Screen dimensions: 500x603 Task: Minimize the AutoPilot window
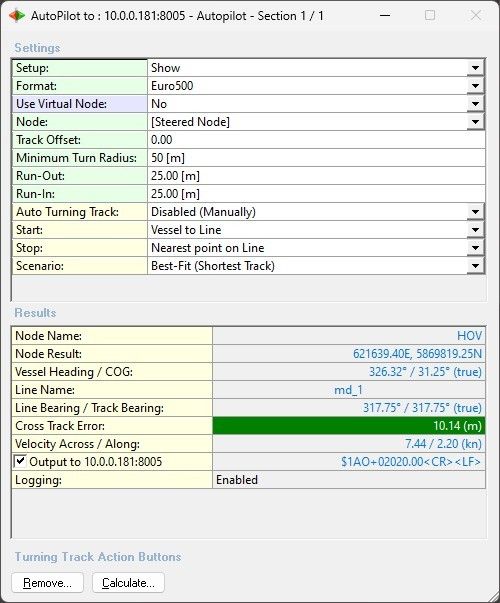point(385,16)
